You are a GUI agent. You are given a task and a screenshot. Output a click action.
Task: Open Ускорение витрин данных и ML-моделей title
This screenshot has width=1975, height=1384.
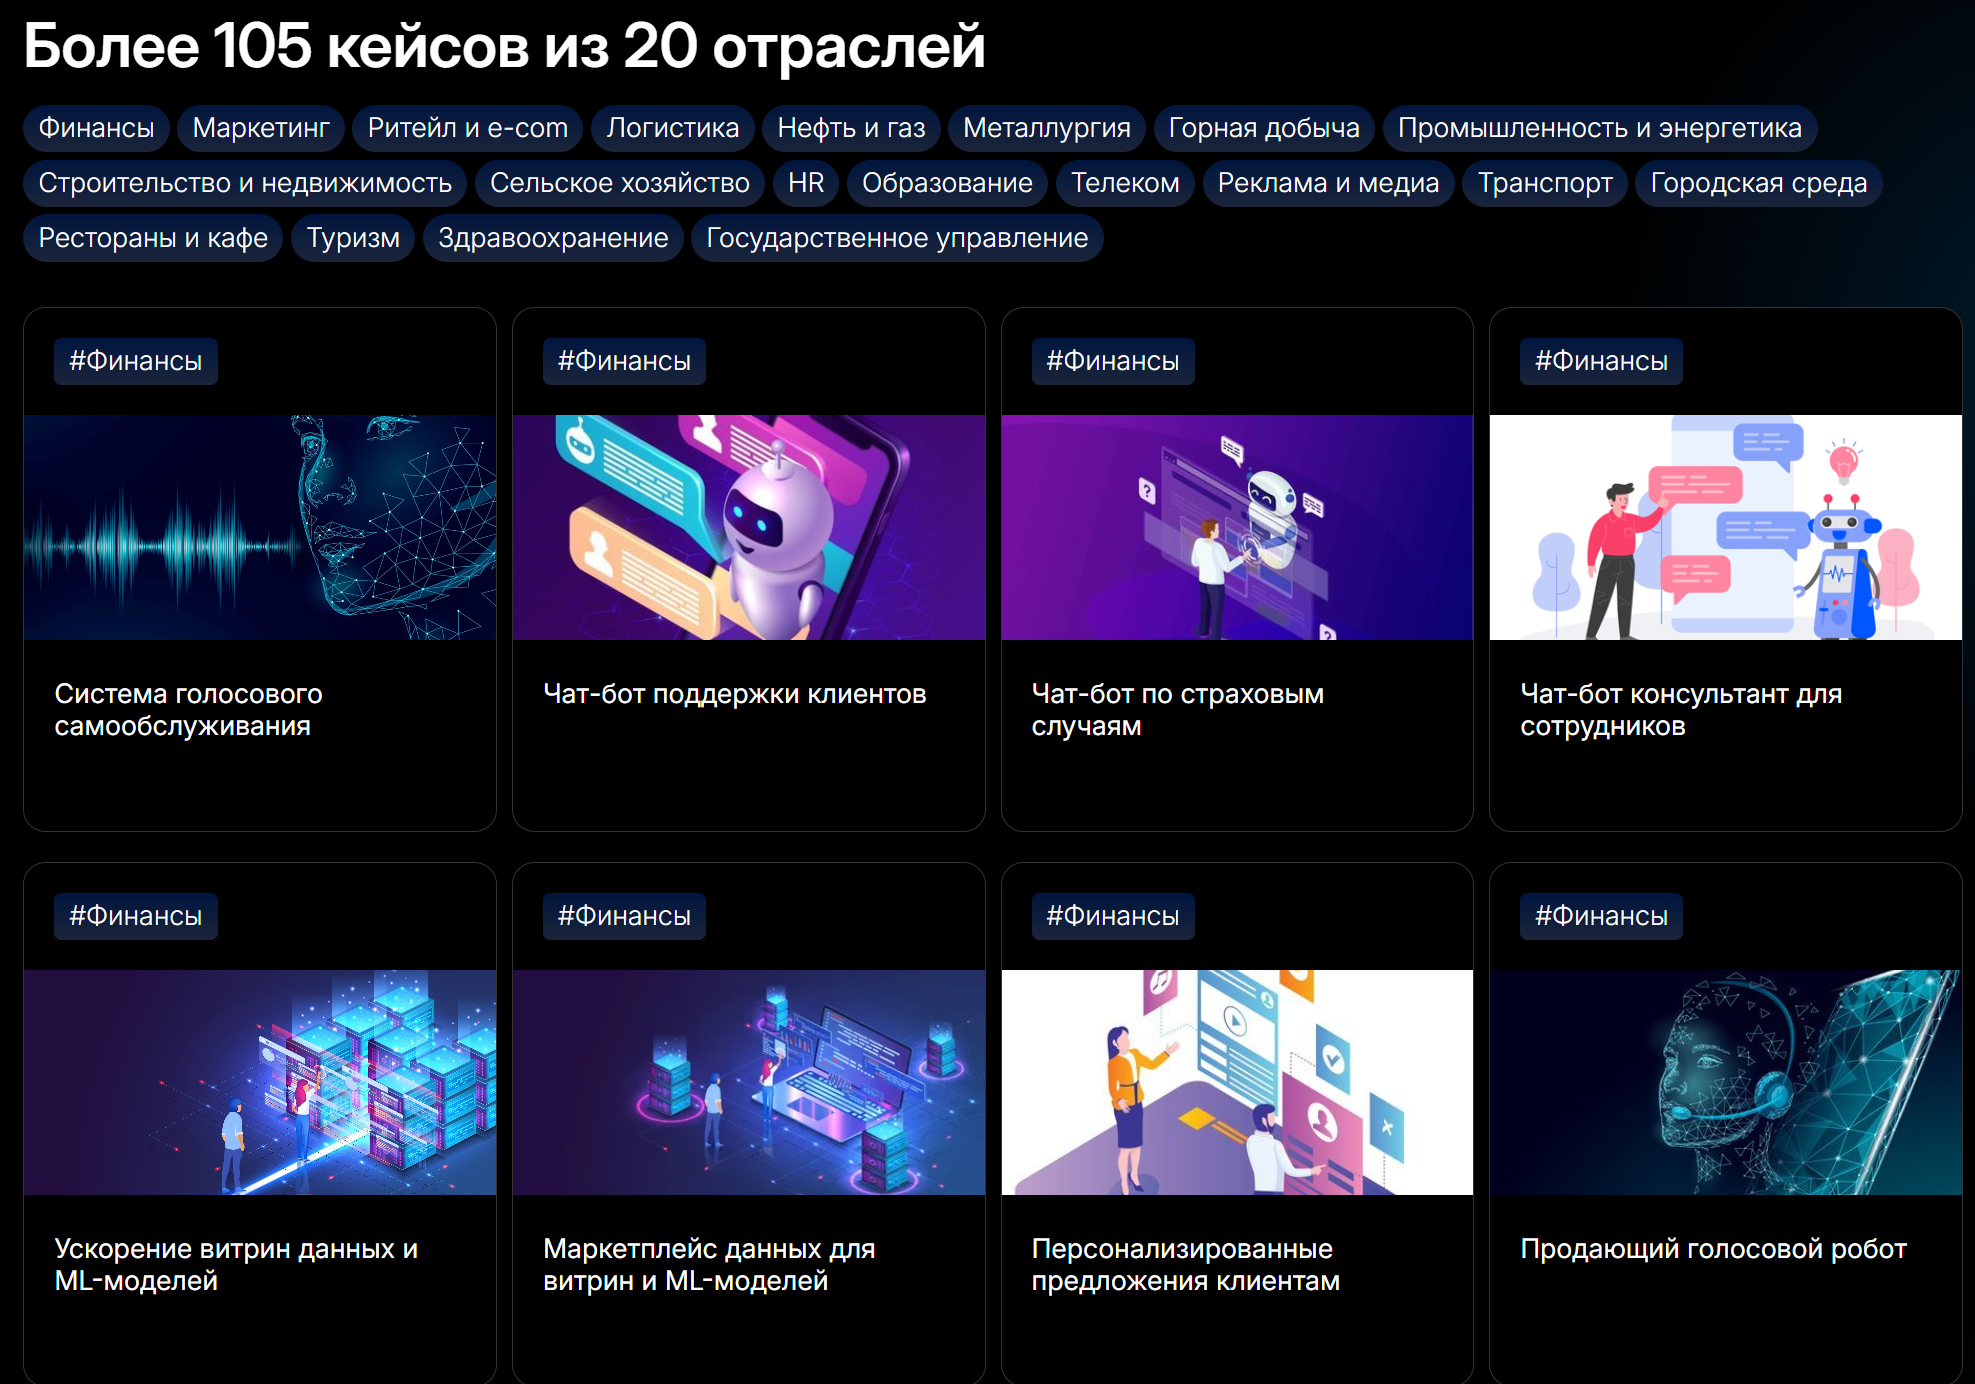click(236, 1265)
